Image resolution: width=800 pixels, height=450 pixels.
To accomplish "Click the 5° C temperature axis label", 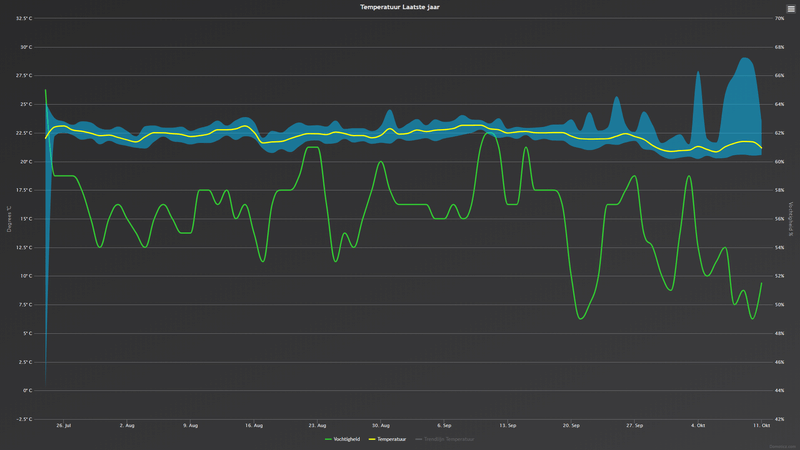I will click(28, 334).
